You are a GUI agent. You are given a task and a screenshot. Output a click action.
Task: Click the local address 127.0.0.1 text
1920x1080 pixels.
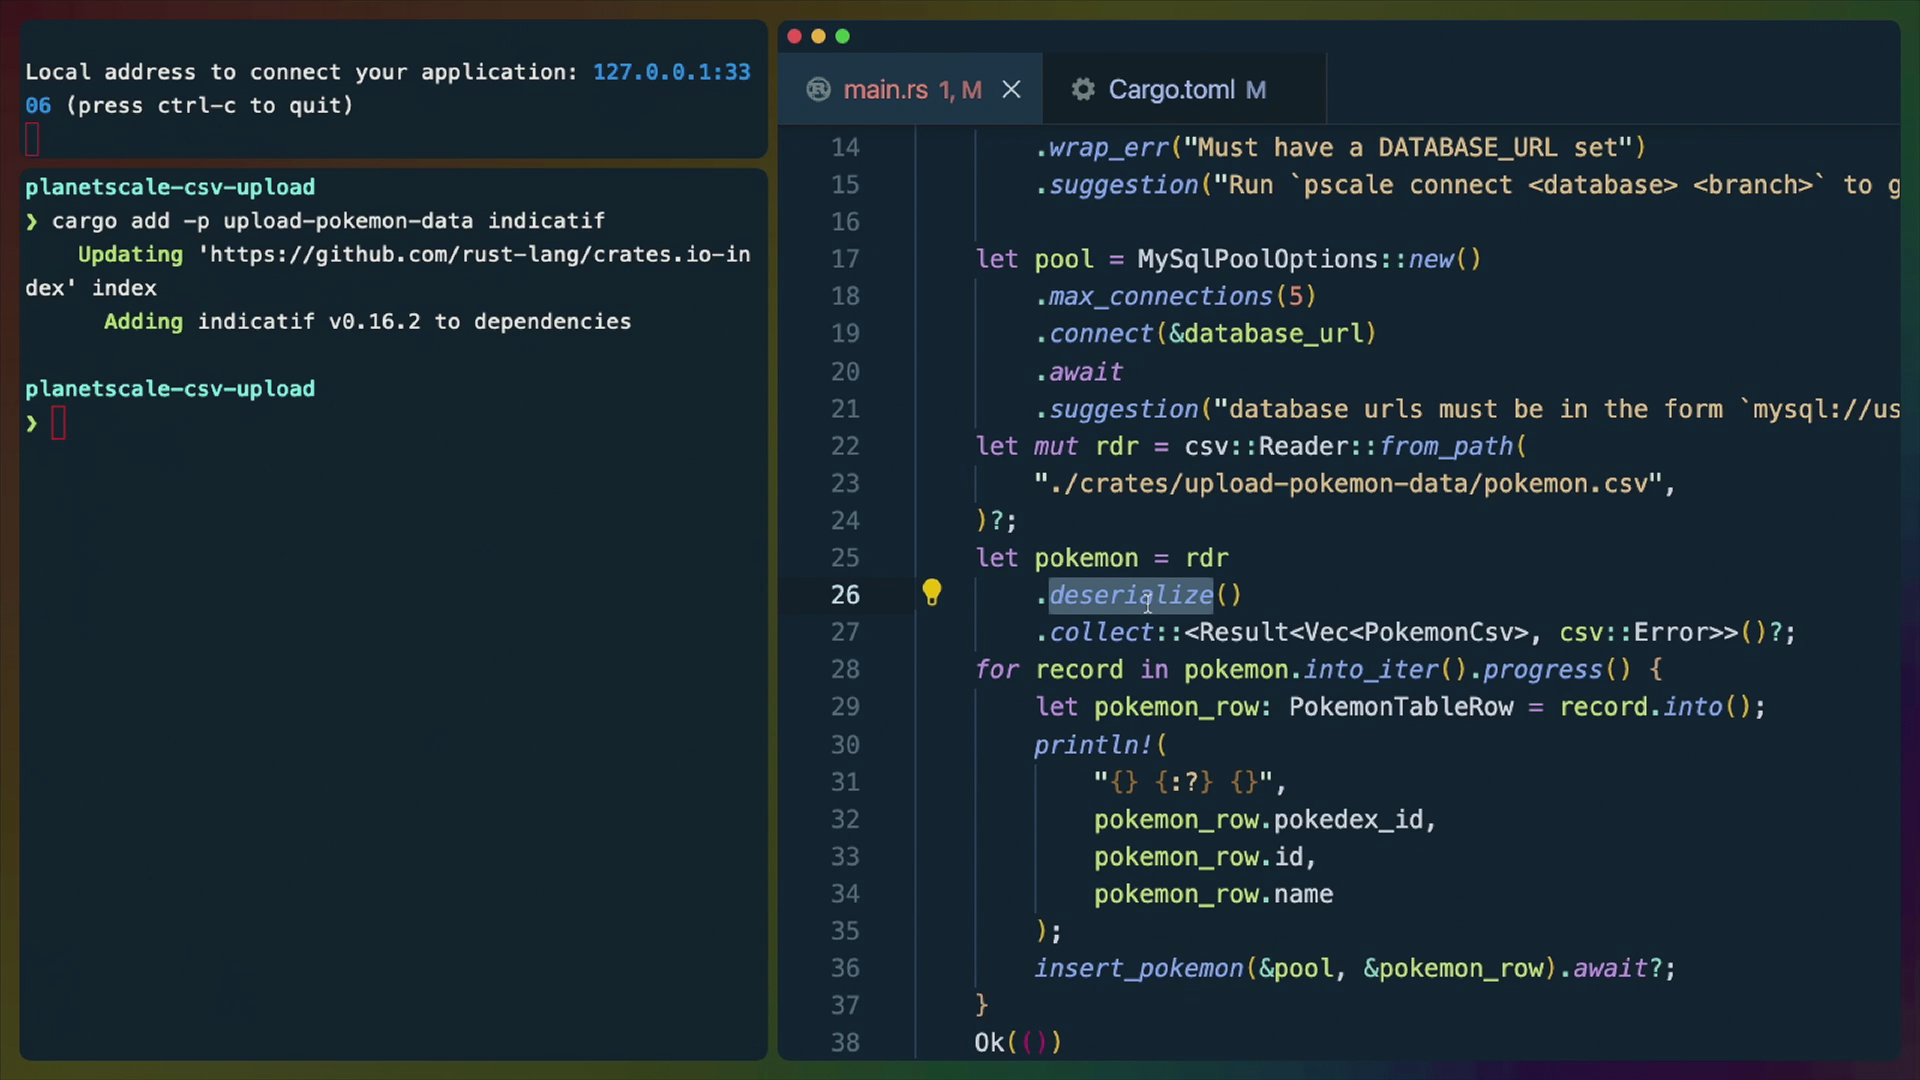(672, 71)
